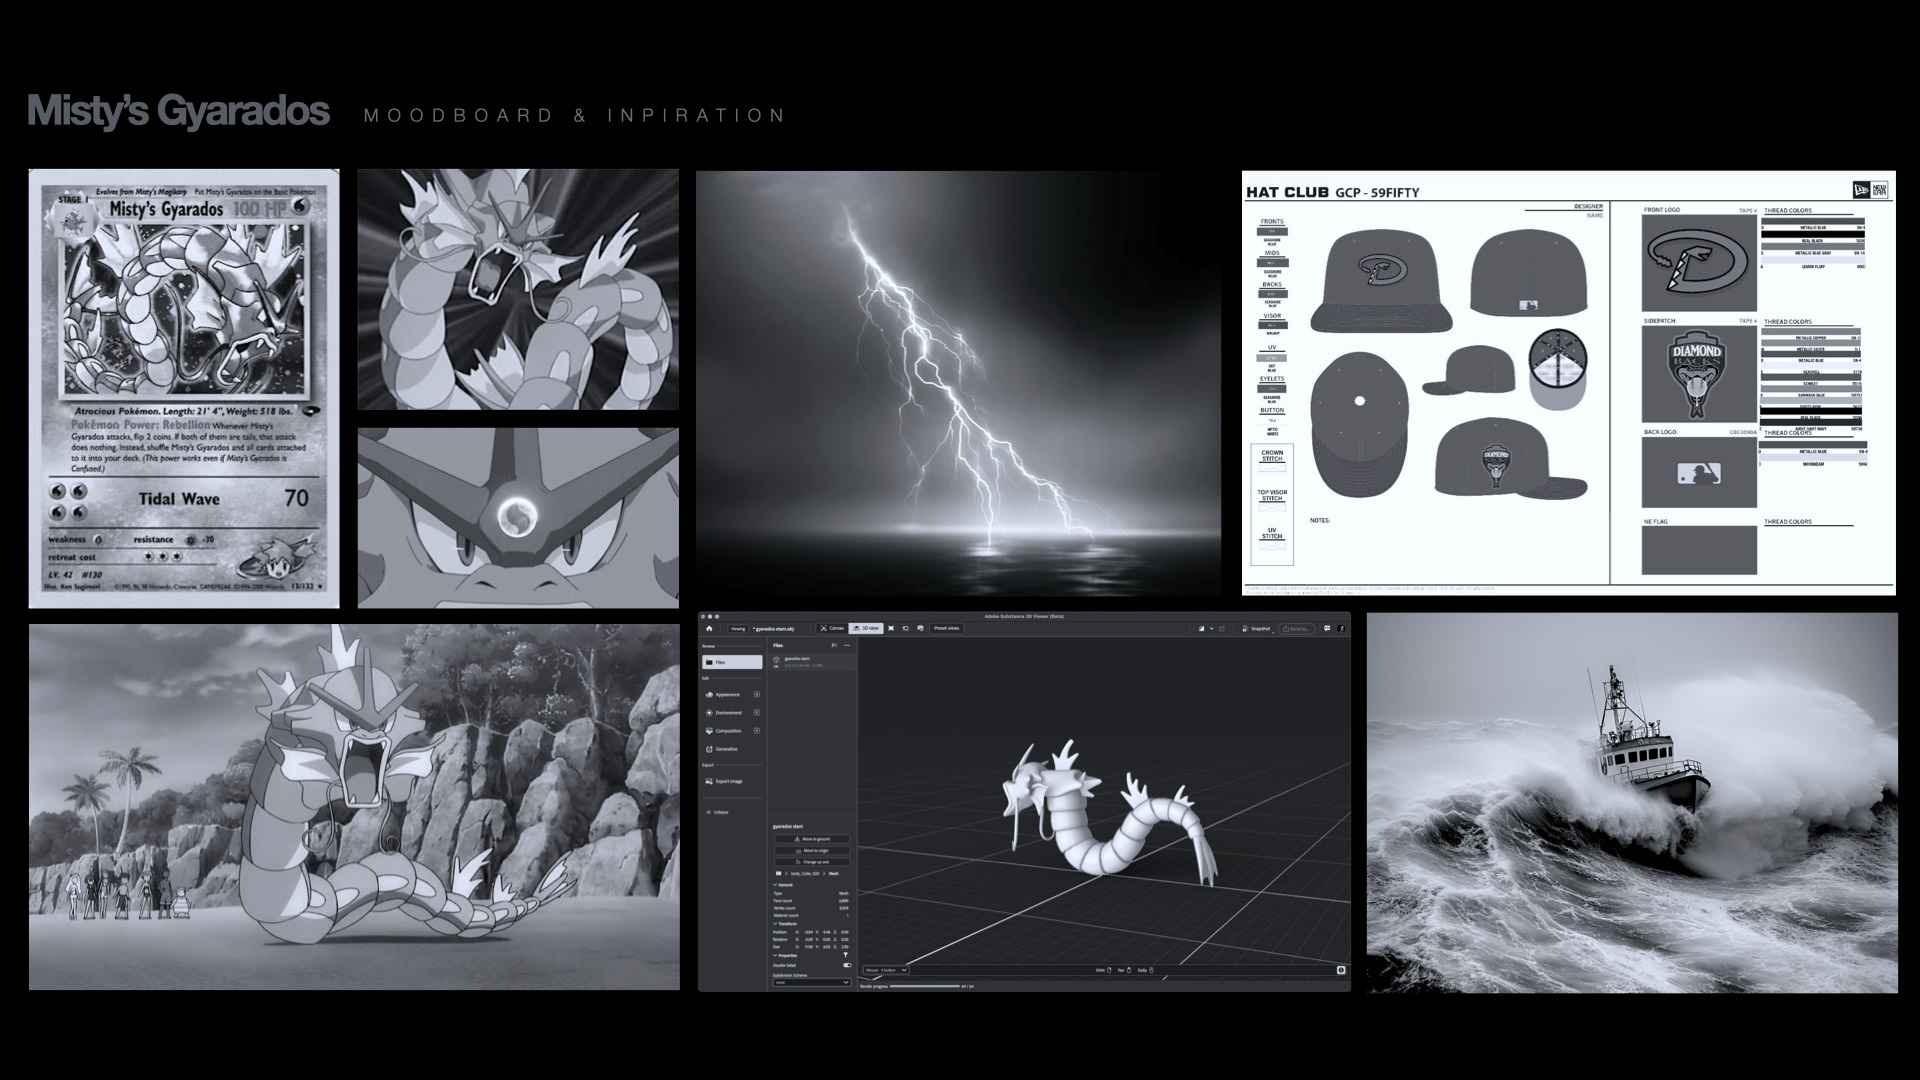Screen dimensions: 1920x1080
Task: Click the Snapshot button
Action: [1256, 628]
